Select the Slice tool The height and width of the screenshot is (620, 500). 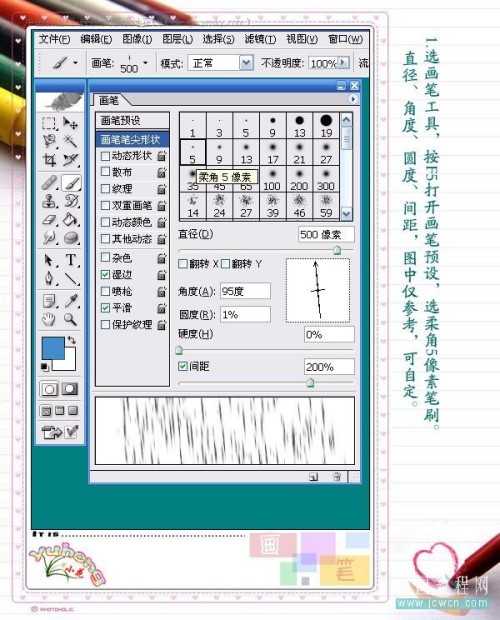71,160
